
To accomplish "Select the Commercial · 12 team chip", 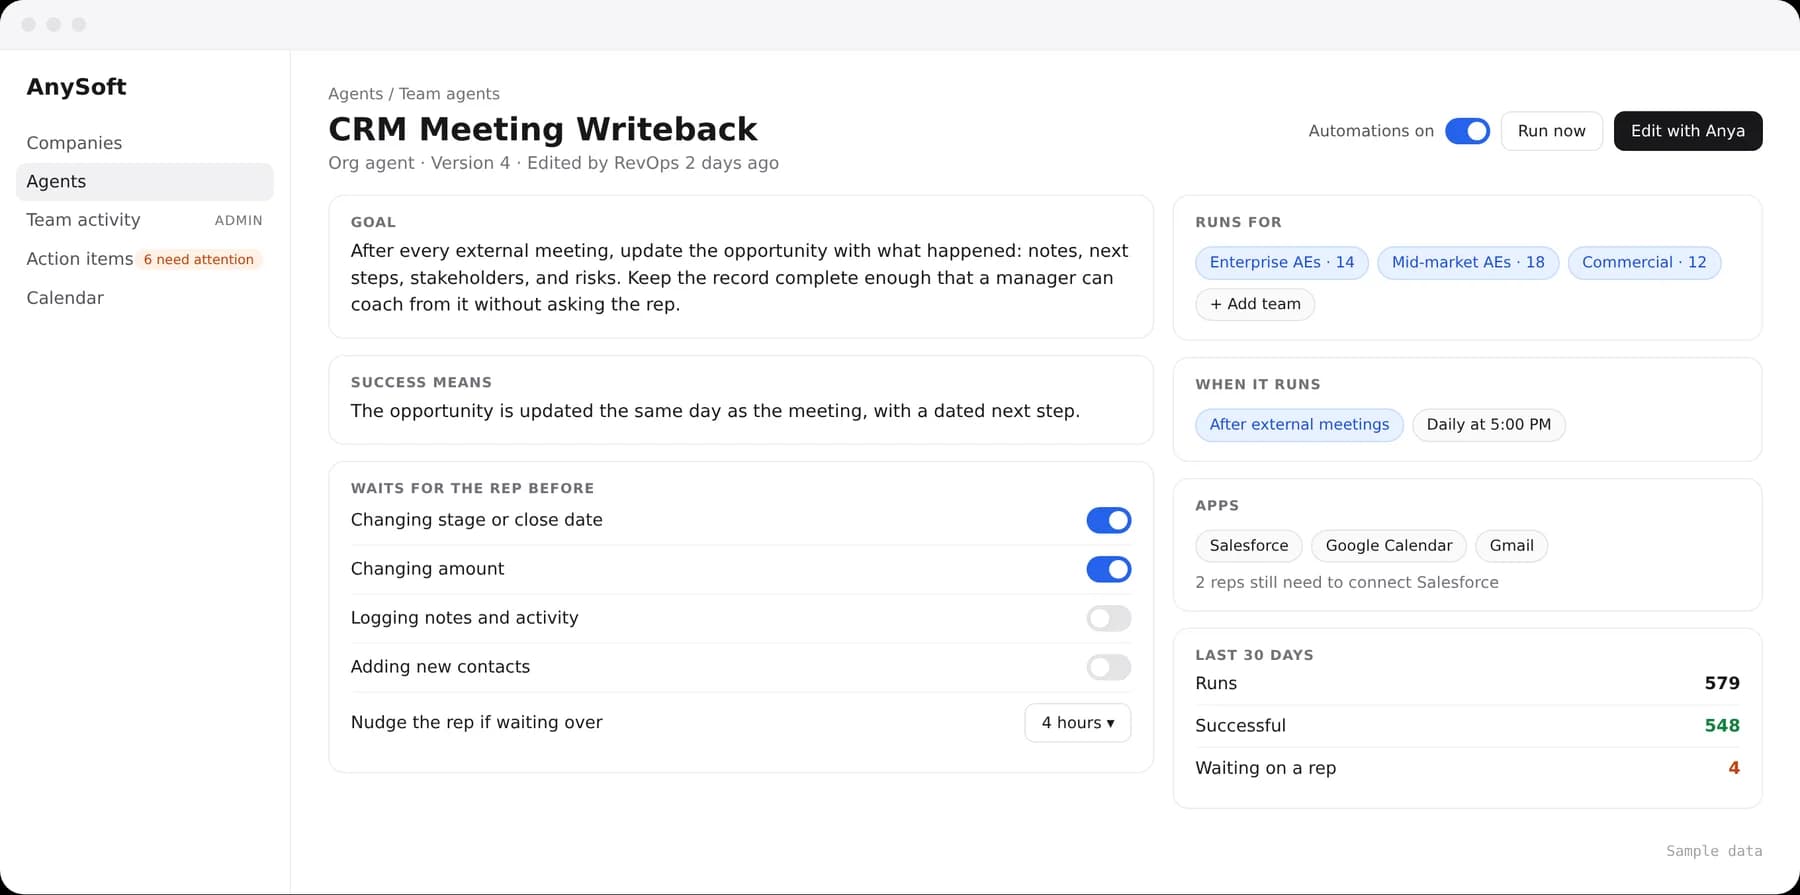I will click(x=1644, y=263).
